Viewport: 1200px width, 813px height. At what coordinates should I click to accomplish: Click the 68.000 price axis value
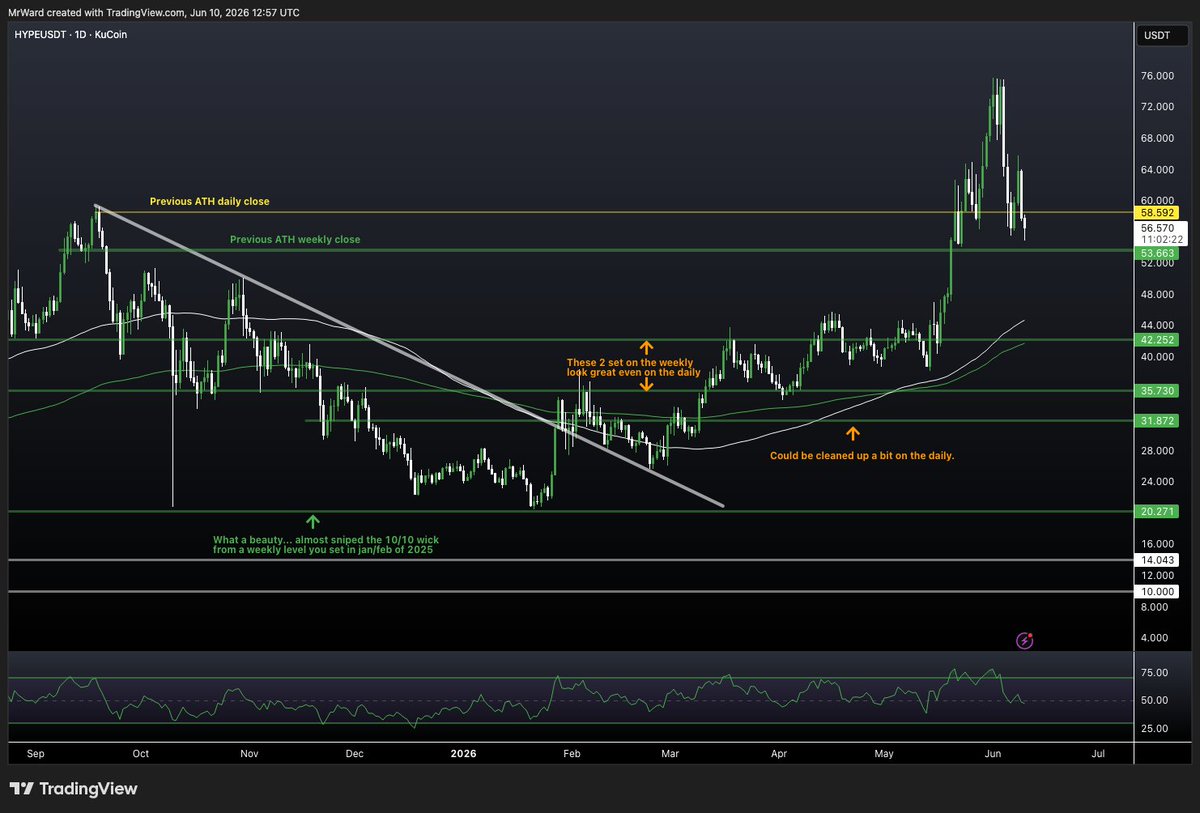[x=1157, y=138]
